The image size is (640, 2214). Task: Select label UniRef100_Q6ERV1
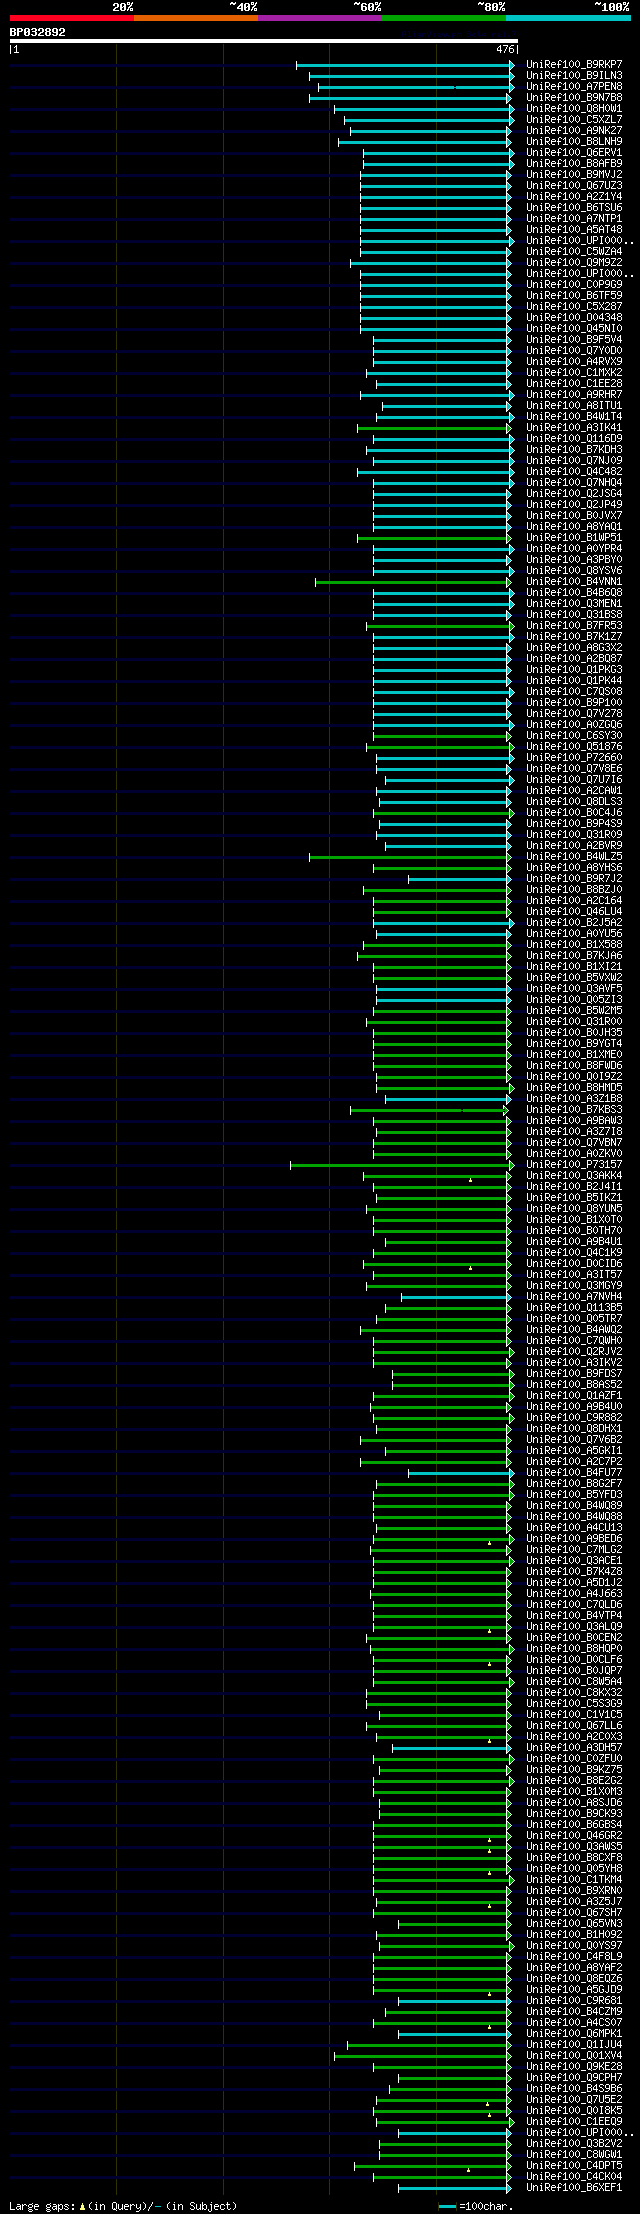pyautogui.click(x=574, y=152)
